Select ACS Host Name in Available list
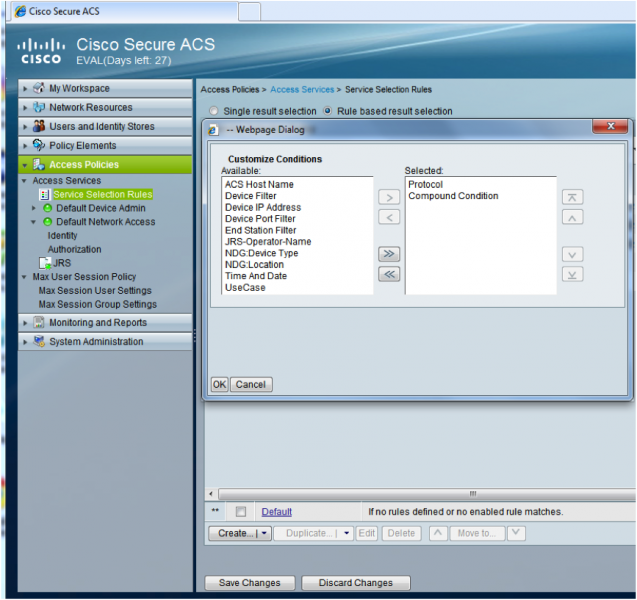Screen dimensions: 637x600 coord(259,184)
